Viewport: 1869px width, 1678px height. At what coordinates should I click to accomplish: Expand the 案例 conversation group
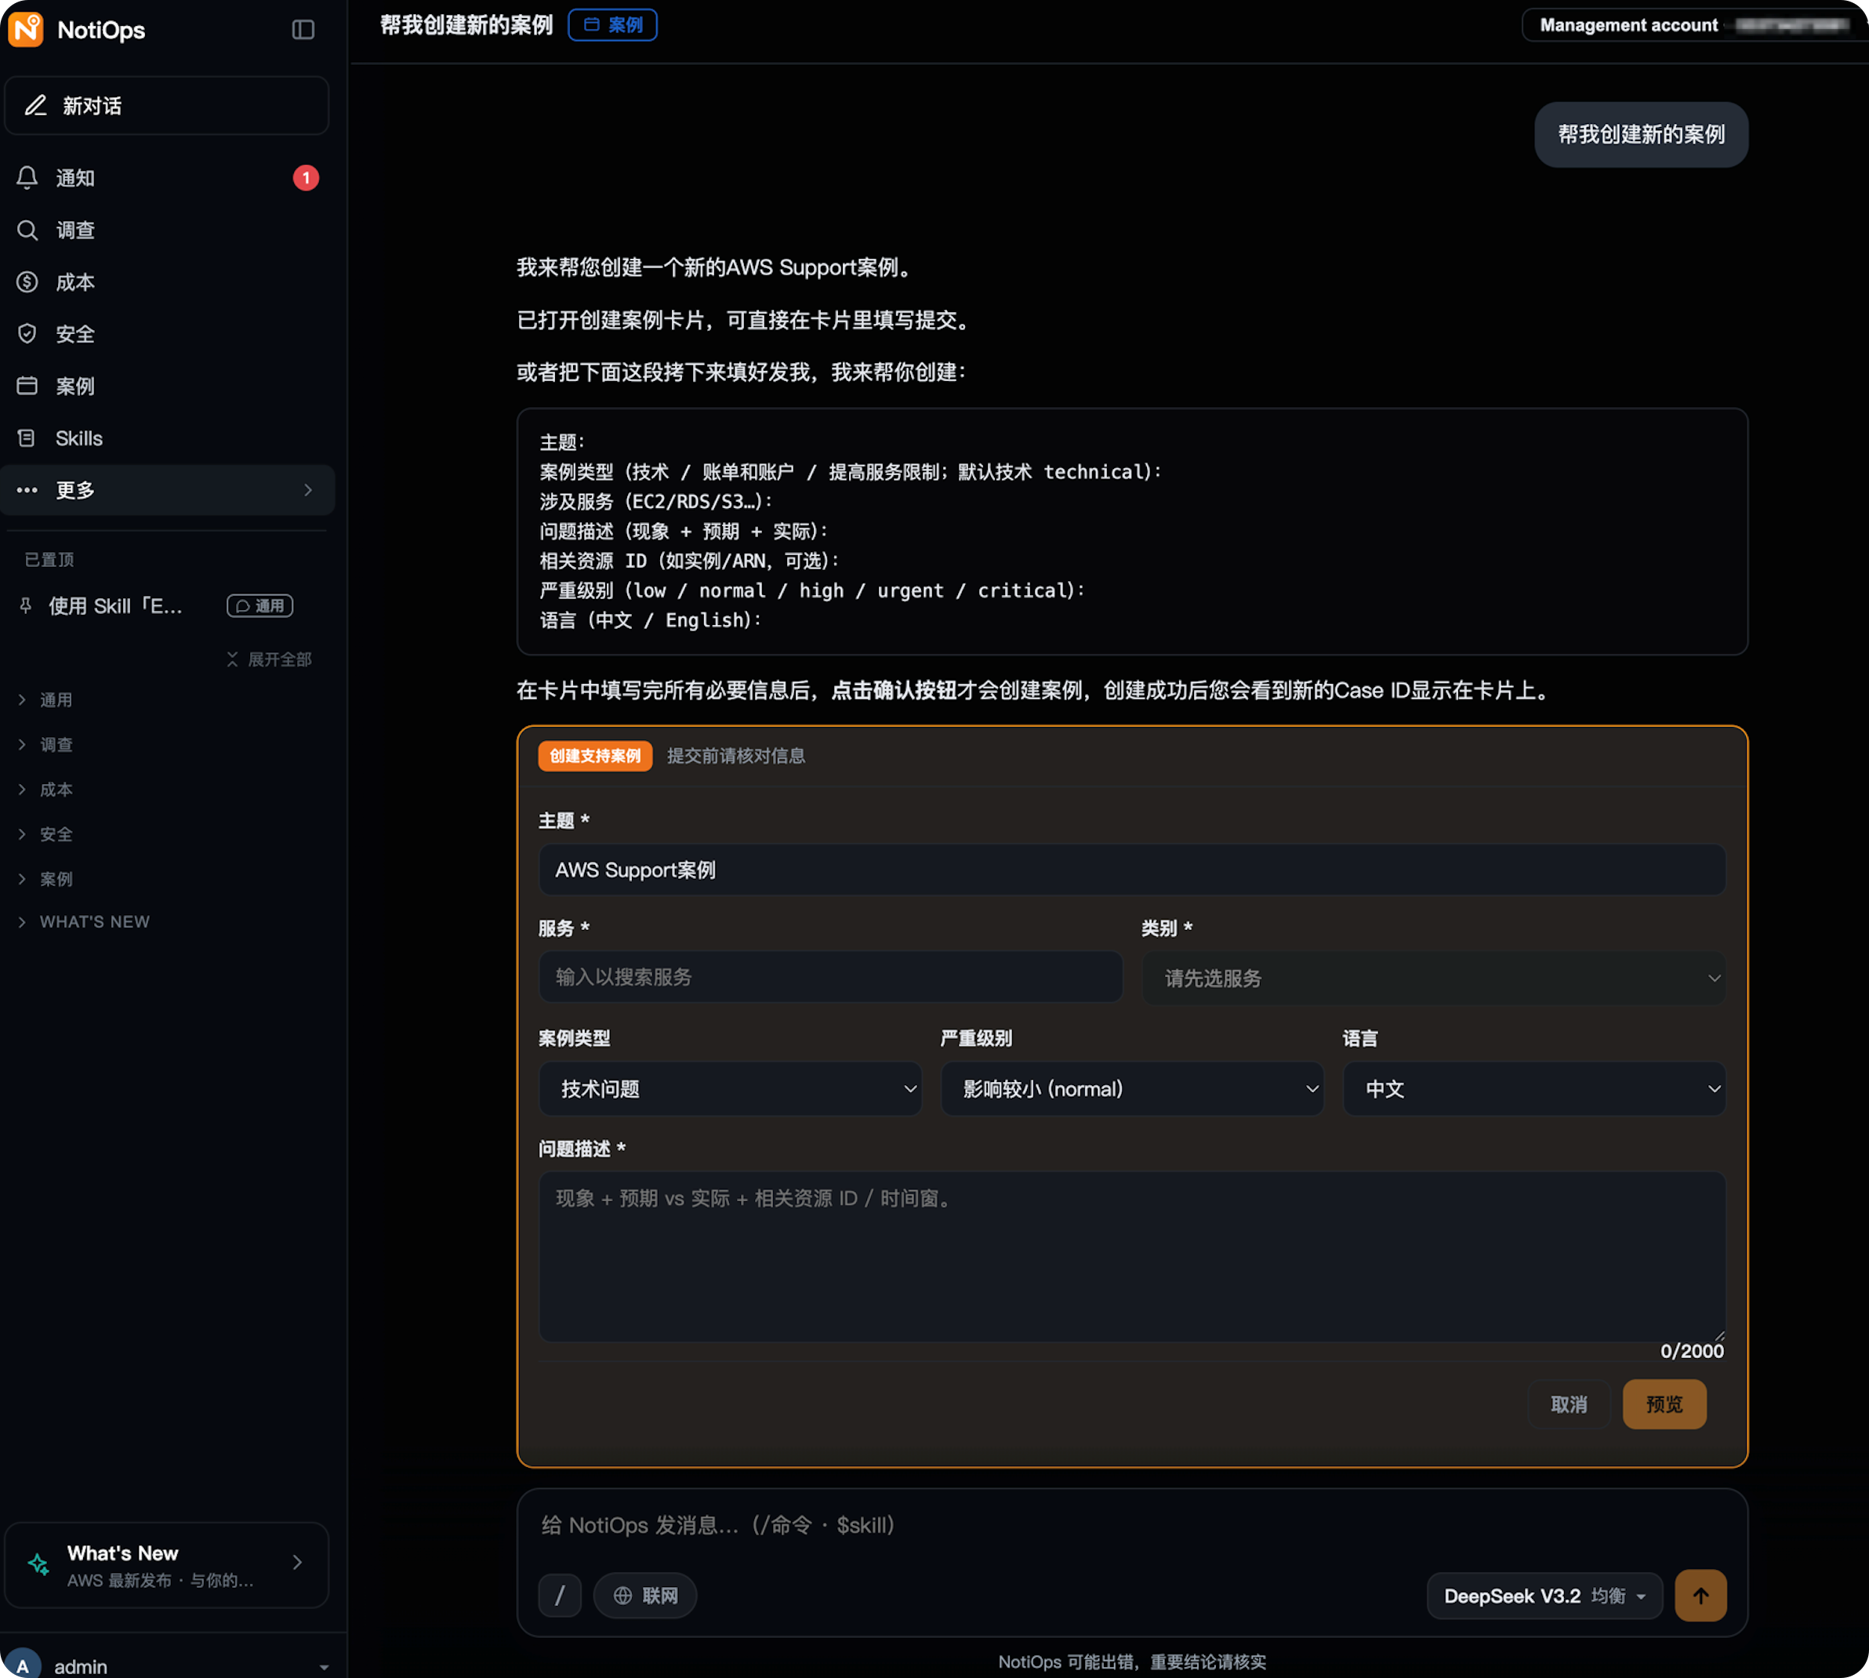click(46, 879)
